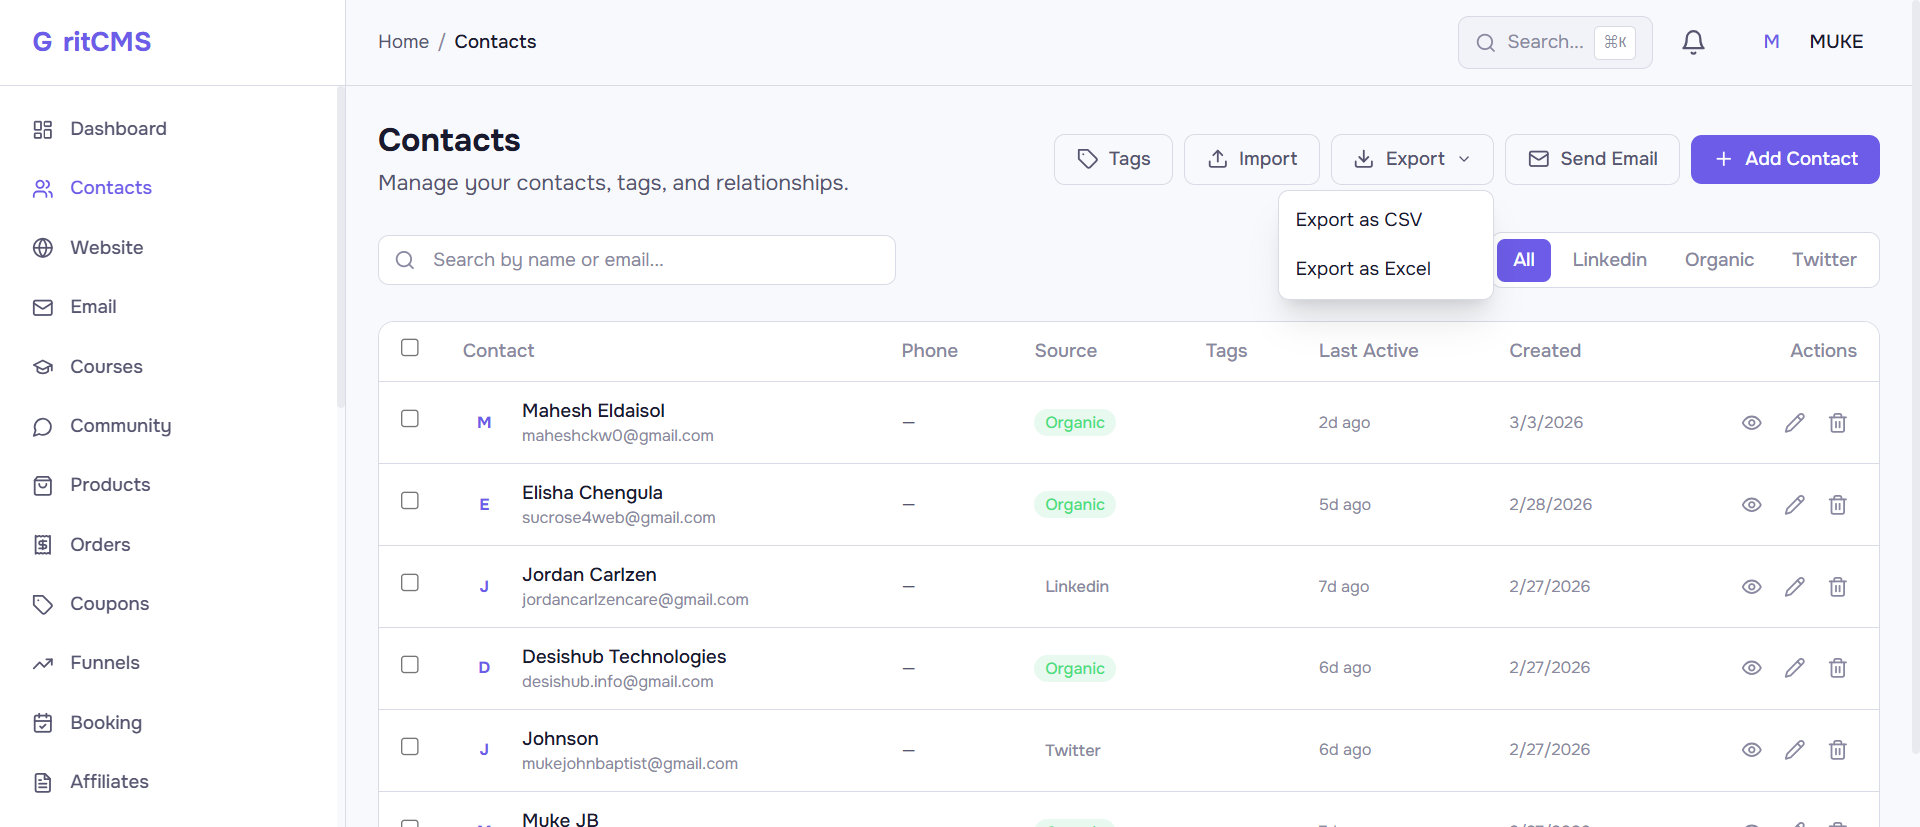Check the Mahesh Eldaisol row checkbox
1920x827 pixels.
(x=410, y=419)
